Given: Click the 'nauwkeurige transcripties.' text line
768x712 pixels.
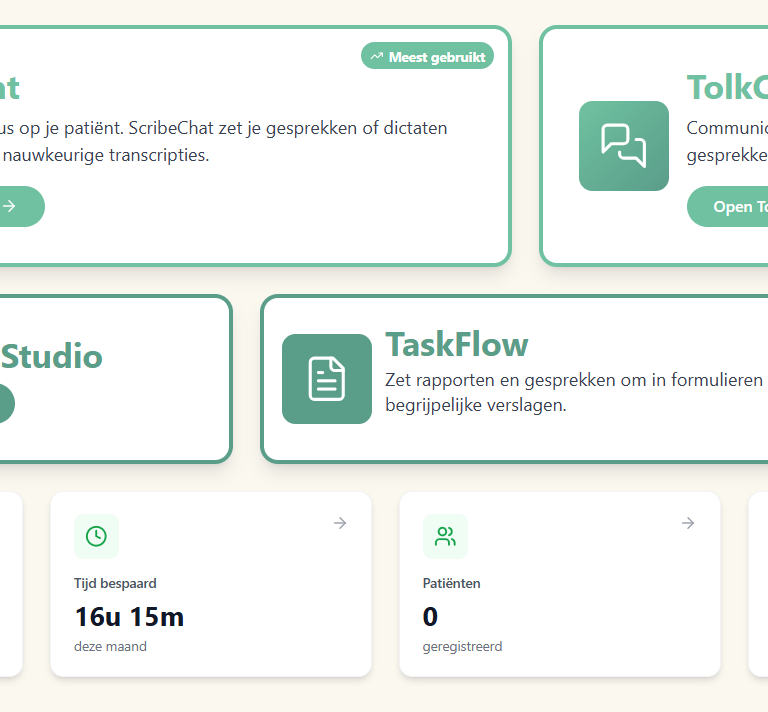Looking at the screenshot, I should click(106, 155).
